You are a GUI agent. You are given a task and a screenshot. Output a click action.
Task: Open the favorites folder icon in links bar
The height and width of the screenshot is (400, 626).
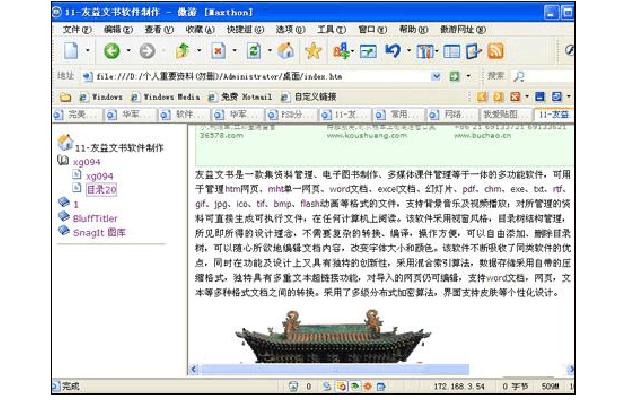(65, 97)
